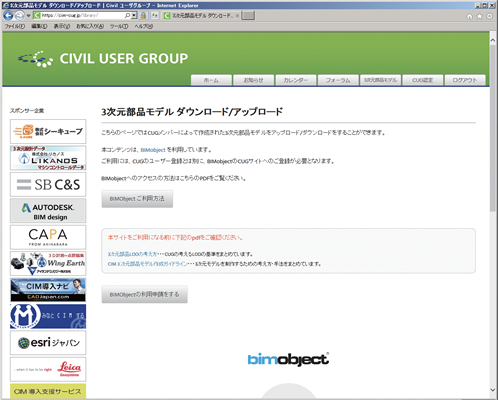The image size is (498, 400).
Task: Open the IE Tools gear icon
Action: [x=489, y=16]
